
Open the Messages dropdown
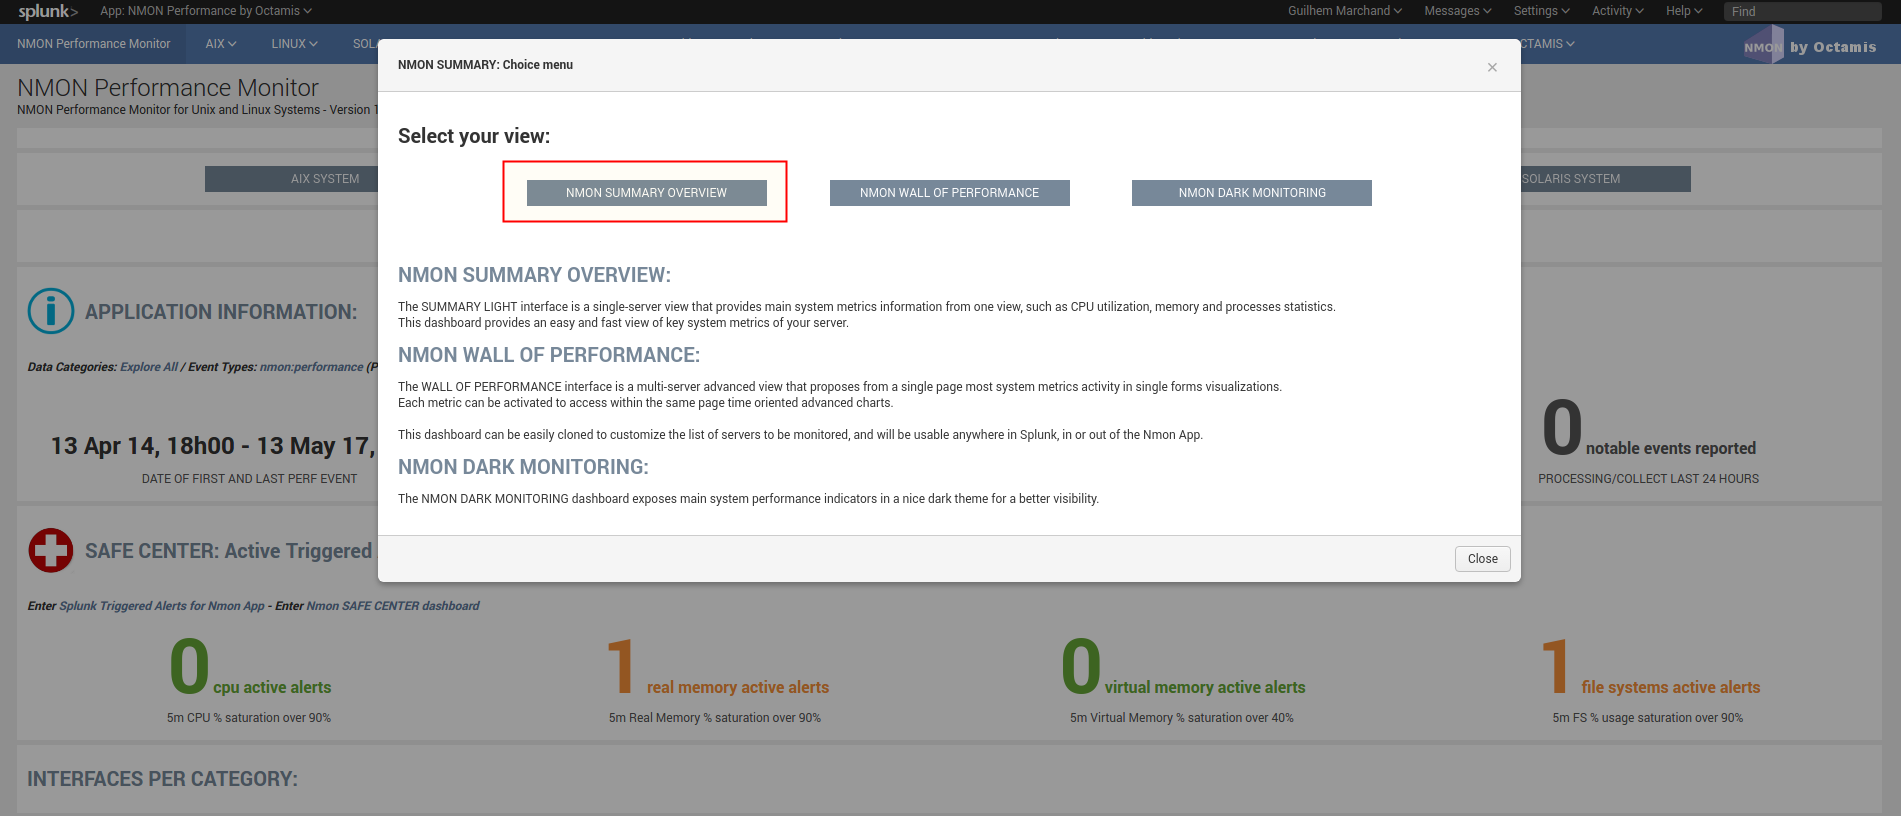1457,11
